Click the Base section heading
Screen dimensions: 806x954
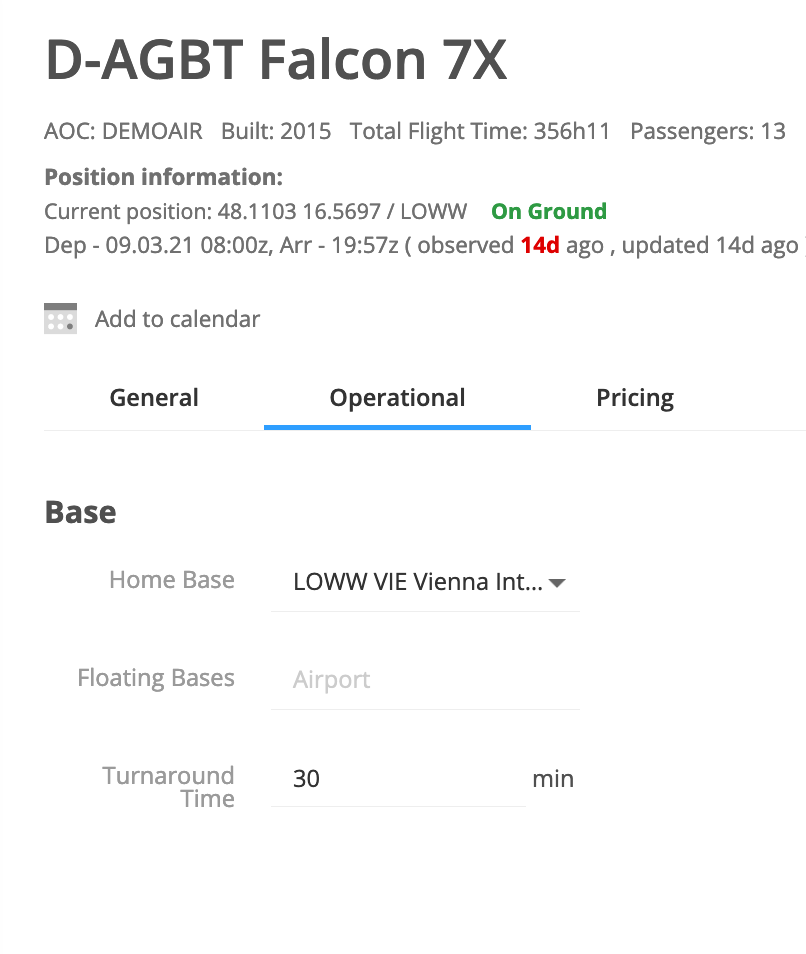81,512
